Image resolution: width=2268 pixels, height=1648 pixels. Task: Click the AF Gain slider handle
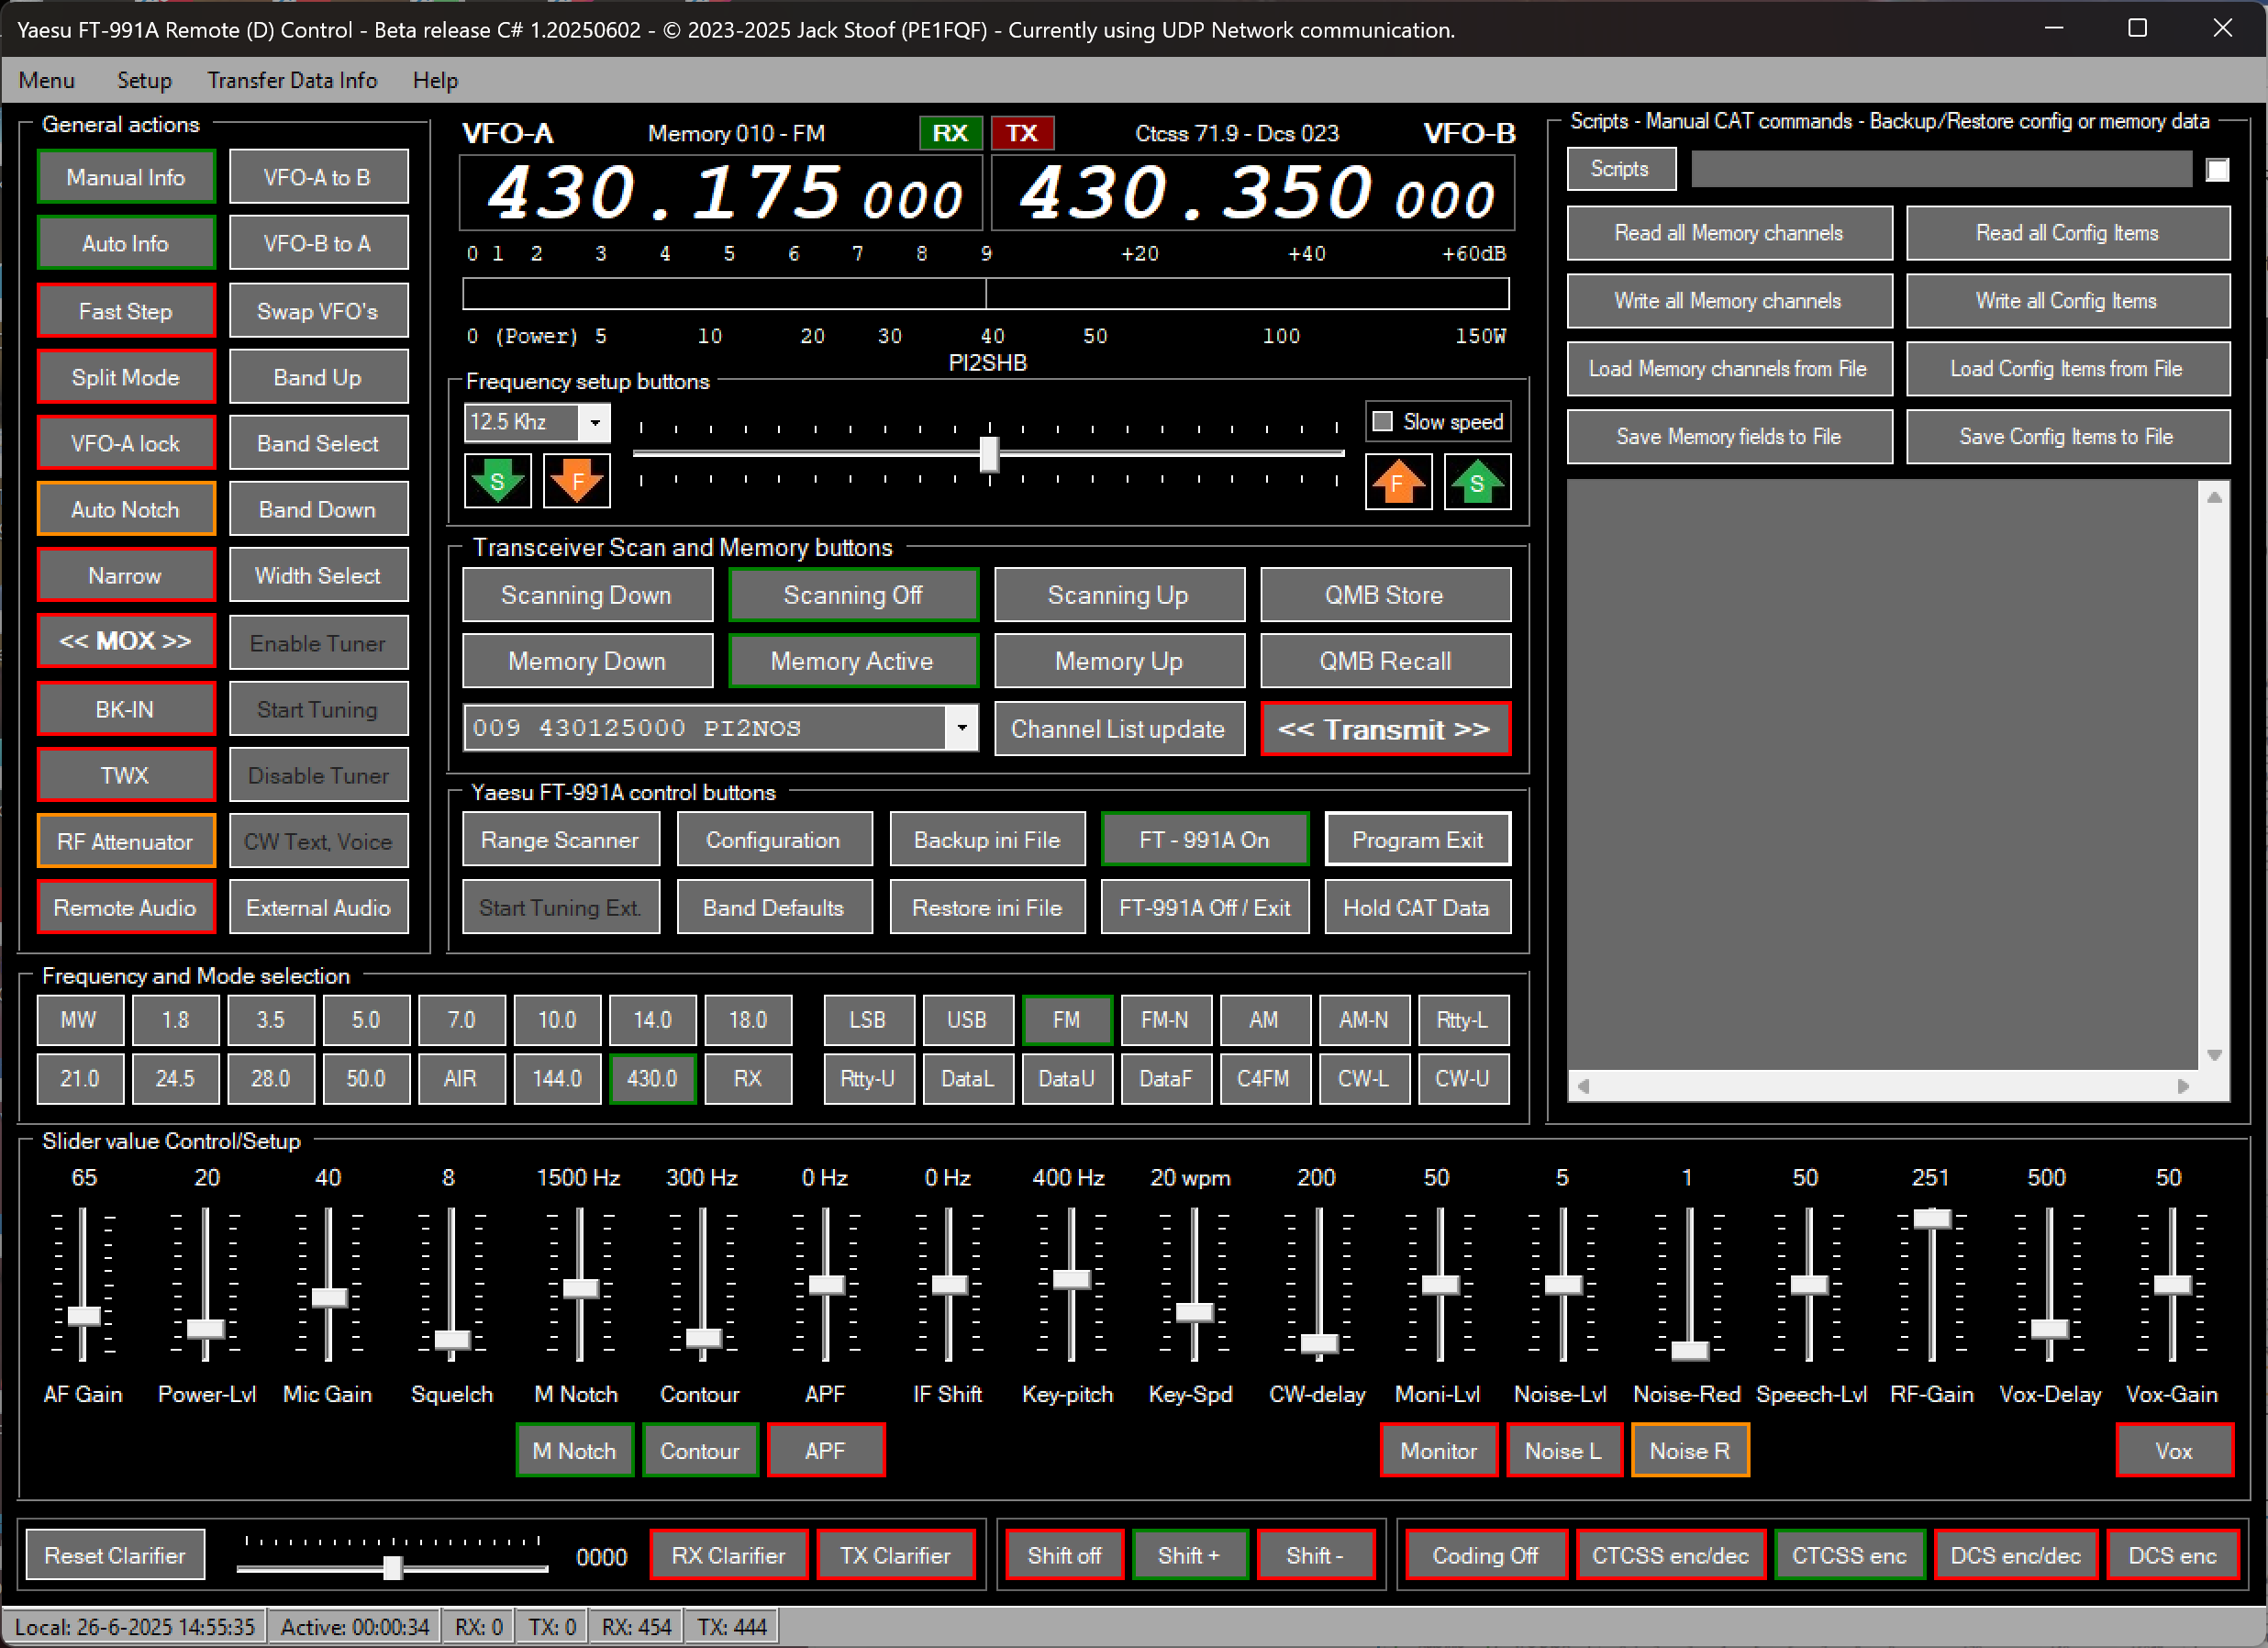click(84, 1315)
